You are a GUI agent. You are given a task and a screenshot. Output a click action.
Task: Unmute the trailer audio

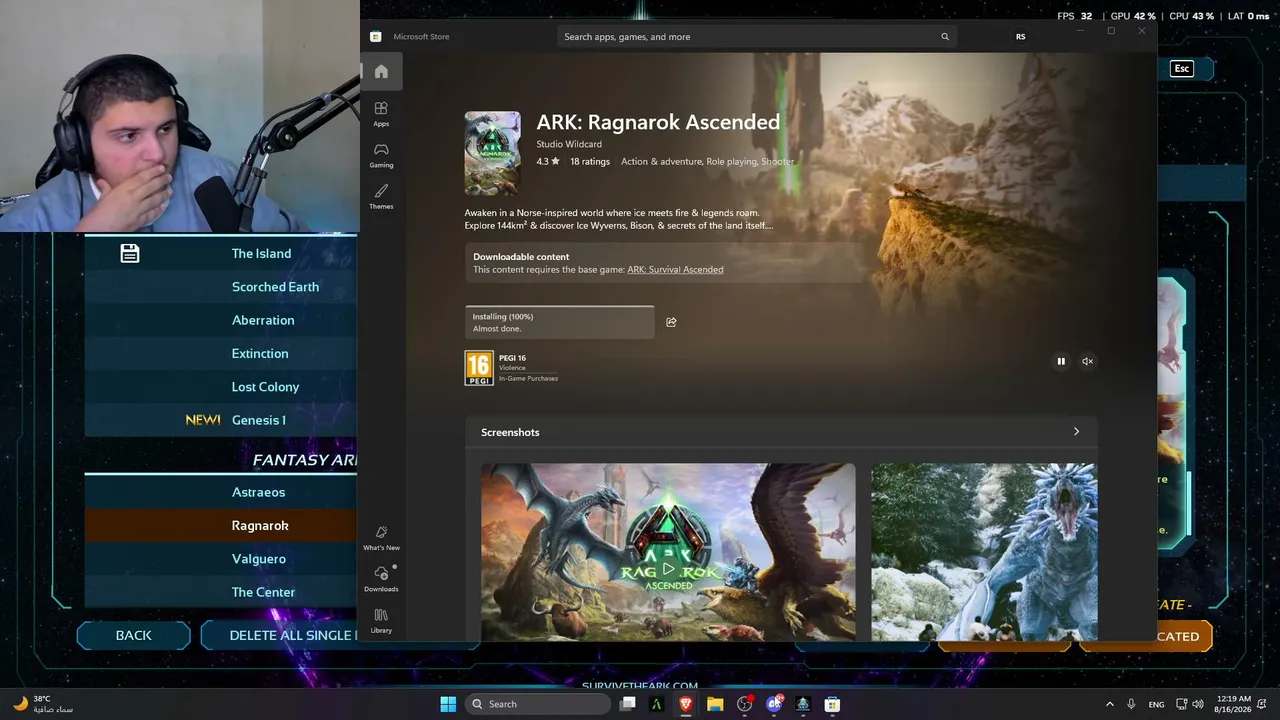pyautogui.click(x=1088, y=361)
